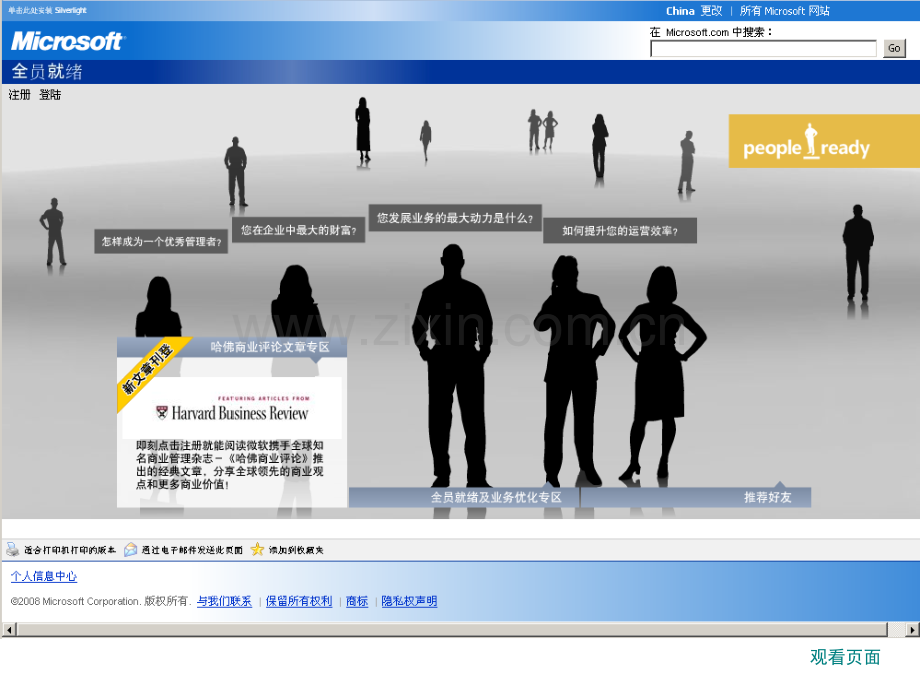
Task: Open 与我们联系 footer link
Action: (x=224, y=601)
